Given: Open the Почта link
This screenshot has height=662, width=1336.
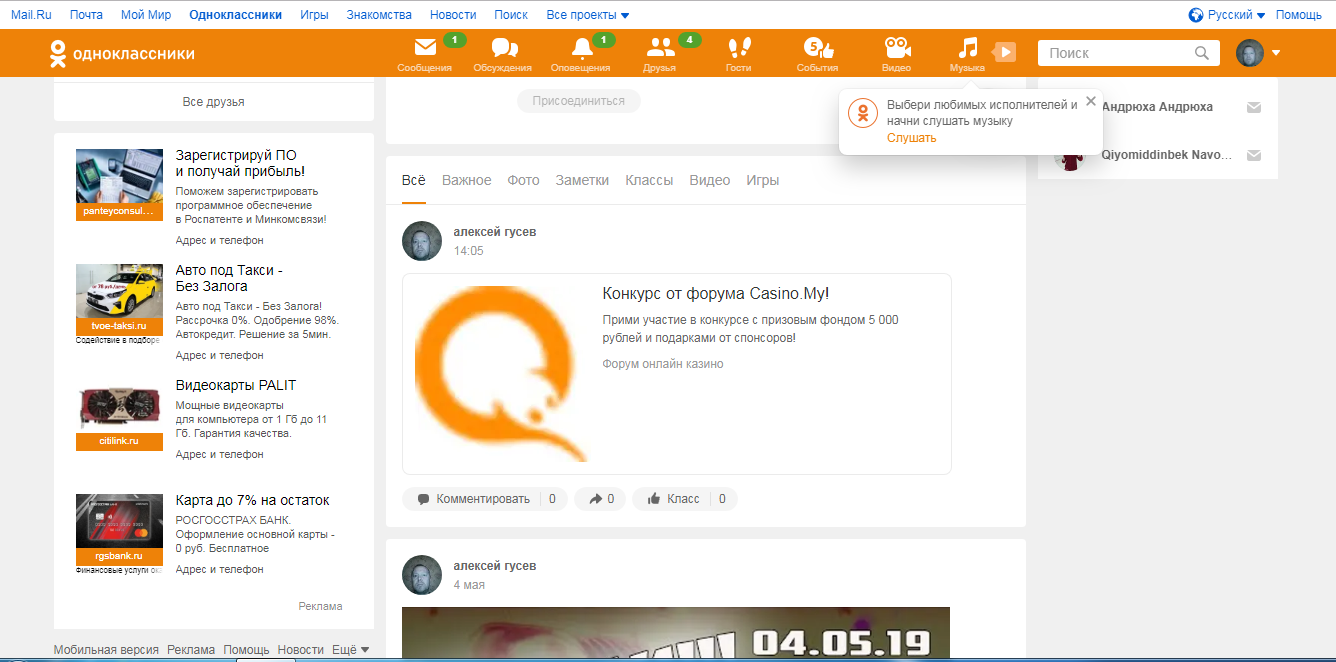Looking at the screenshot, I should 87,15.
